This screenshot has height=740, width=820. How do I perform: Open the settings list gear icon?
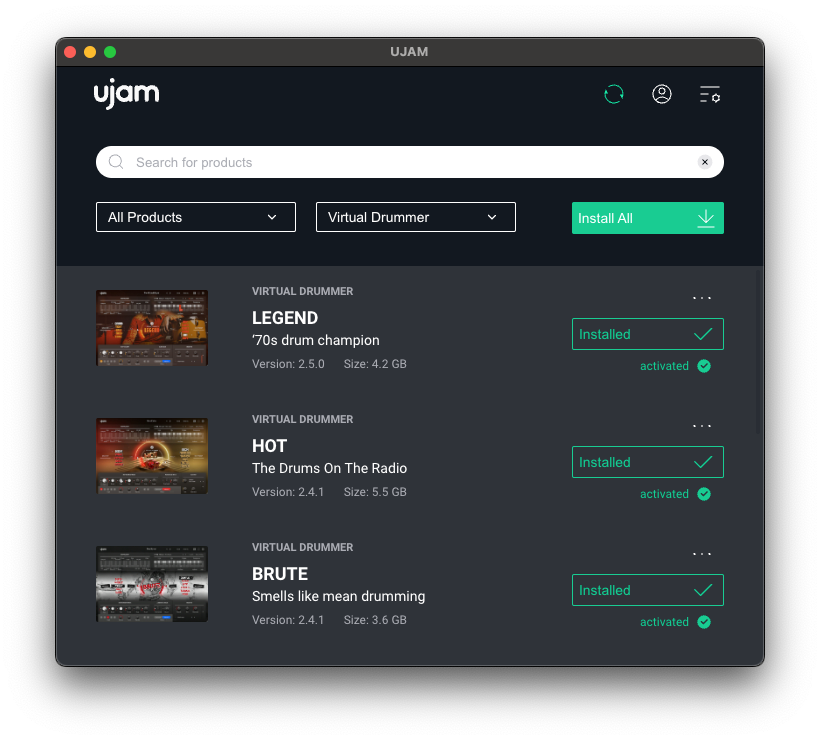tap(710, 95)
